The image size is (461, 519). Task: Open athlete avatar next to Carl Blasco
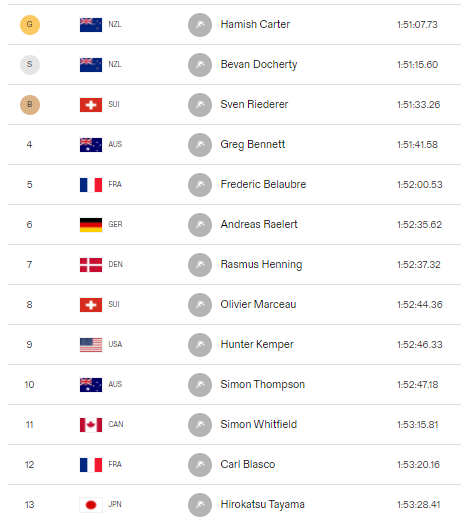[200, 465]
